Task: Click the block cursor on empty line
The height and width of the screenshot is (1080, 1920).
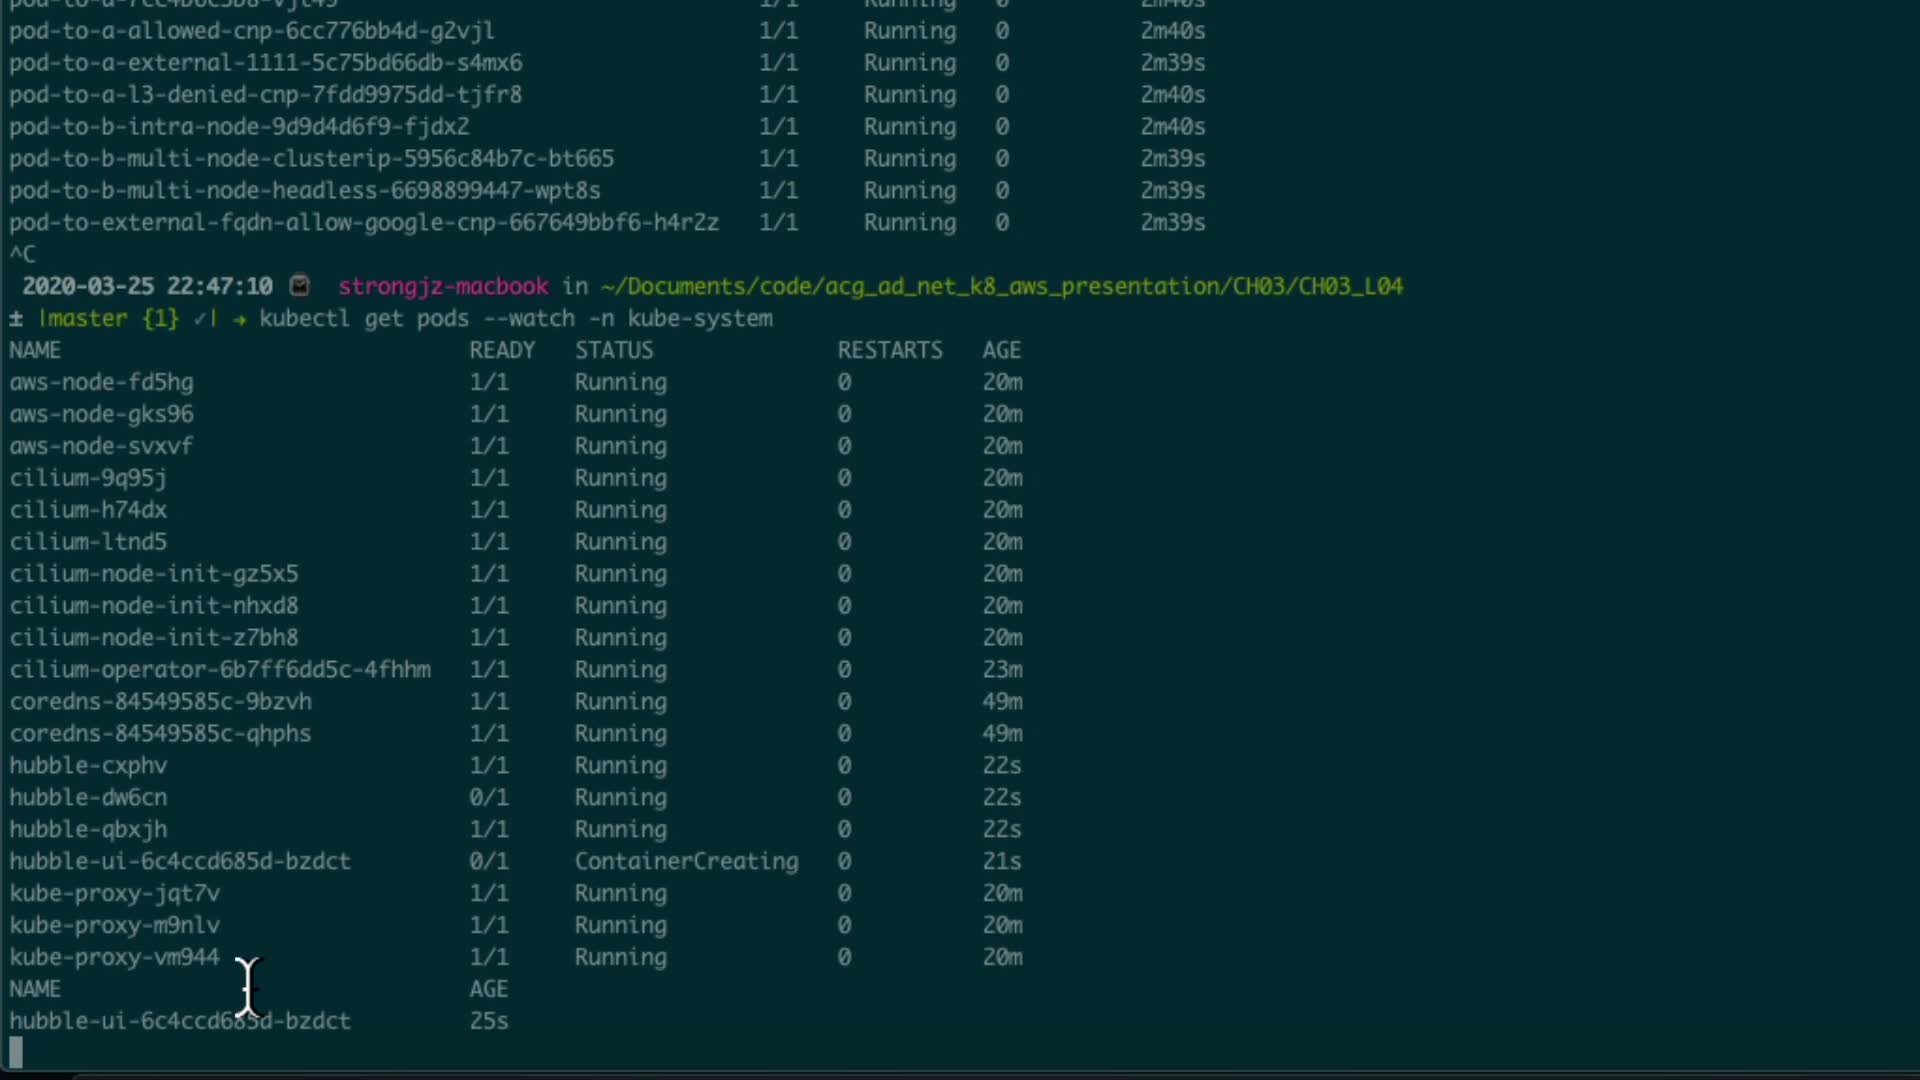Action: pyautogui.click(x=16, y=1052)
